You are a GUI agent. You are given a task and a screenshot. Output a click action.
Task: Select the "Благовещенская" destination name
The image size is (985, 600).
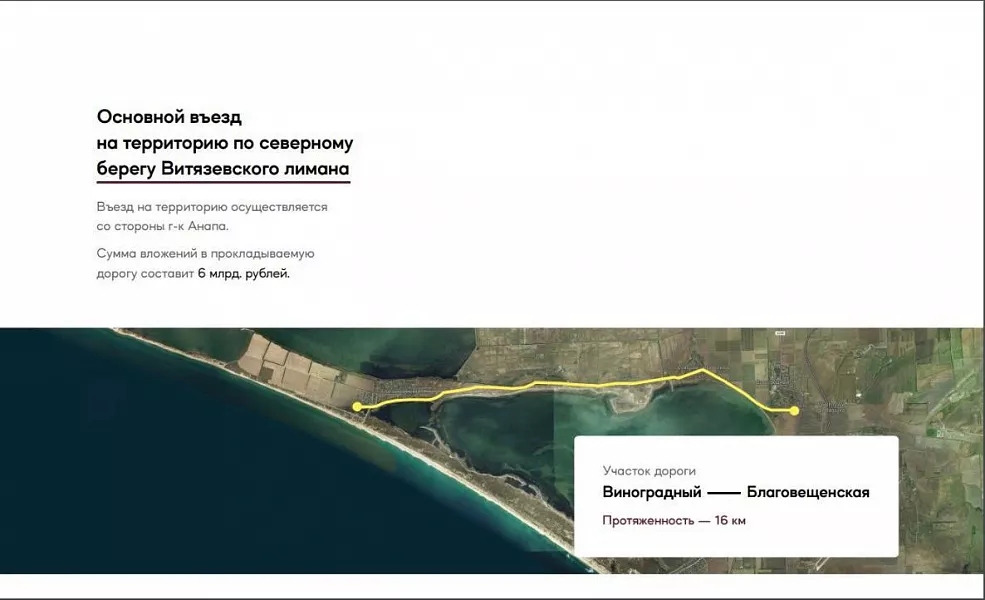[808, 492]
